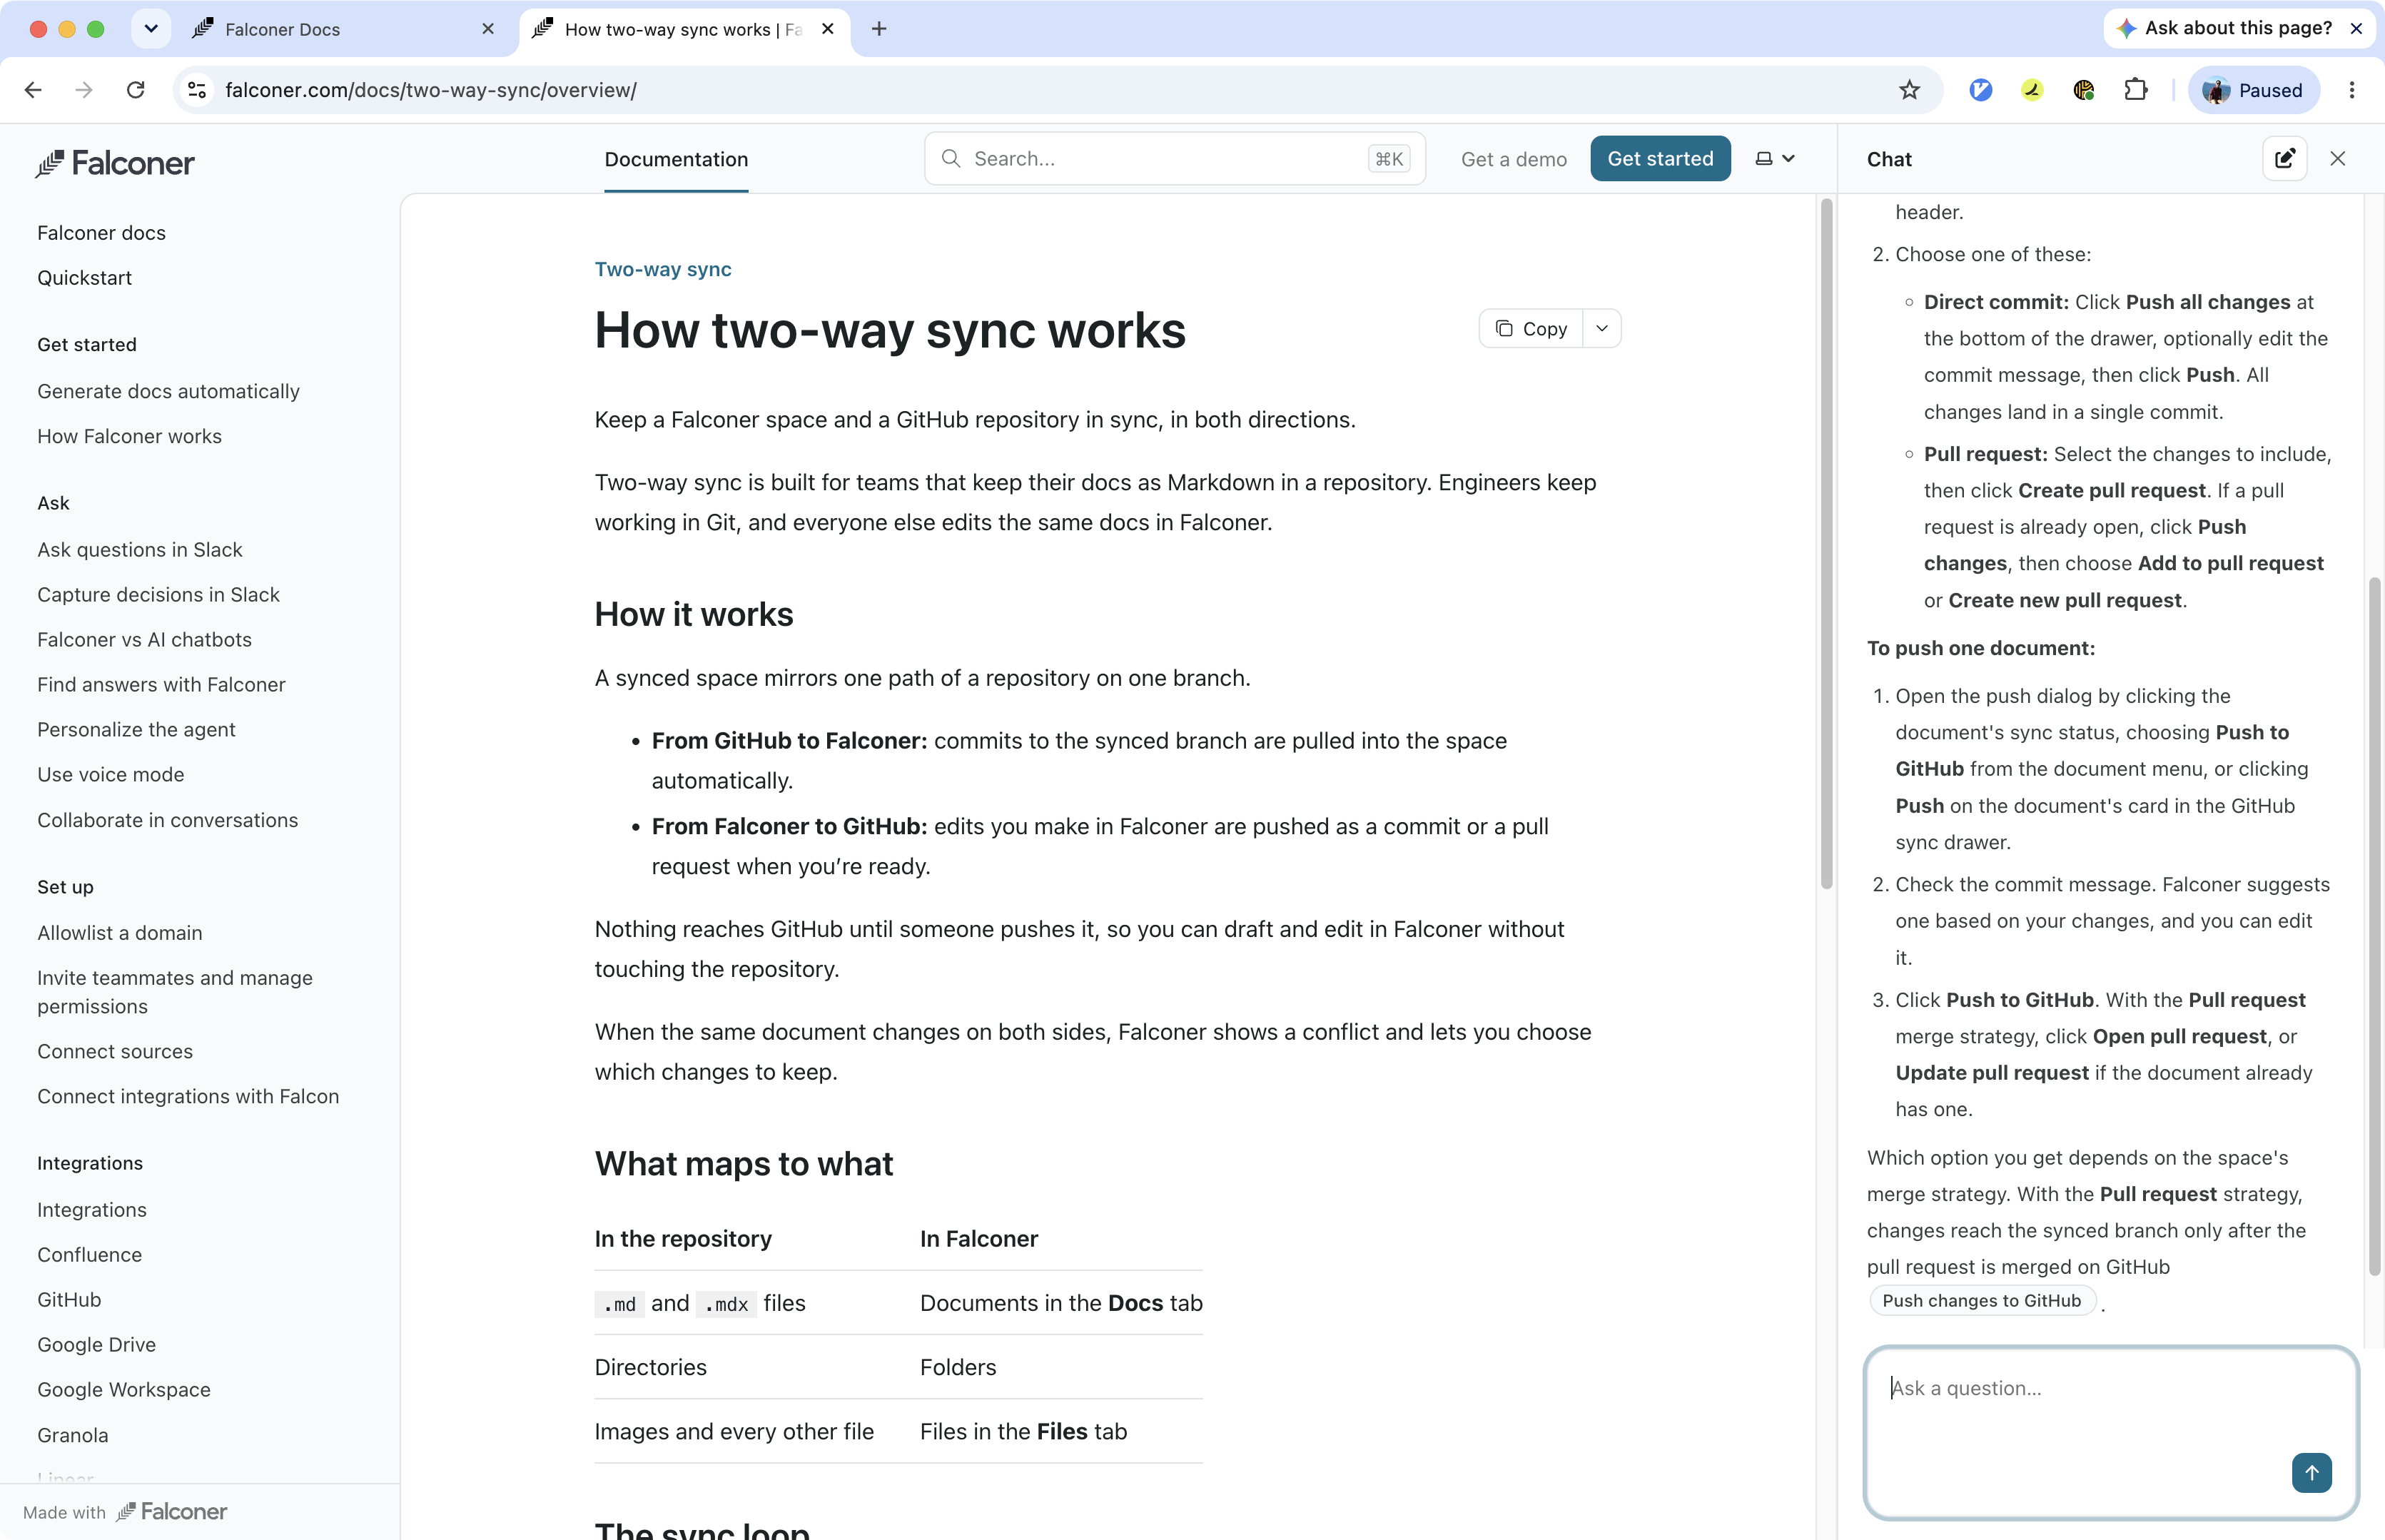2385x1540 pixels.
Task: Select the Documentation tab
Action: [x=676, y=159]
